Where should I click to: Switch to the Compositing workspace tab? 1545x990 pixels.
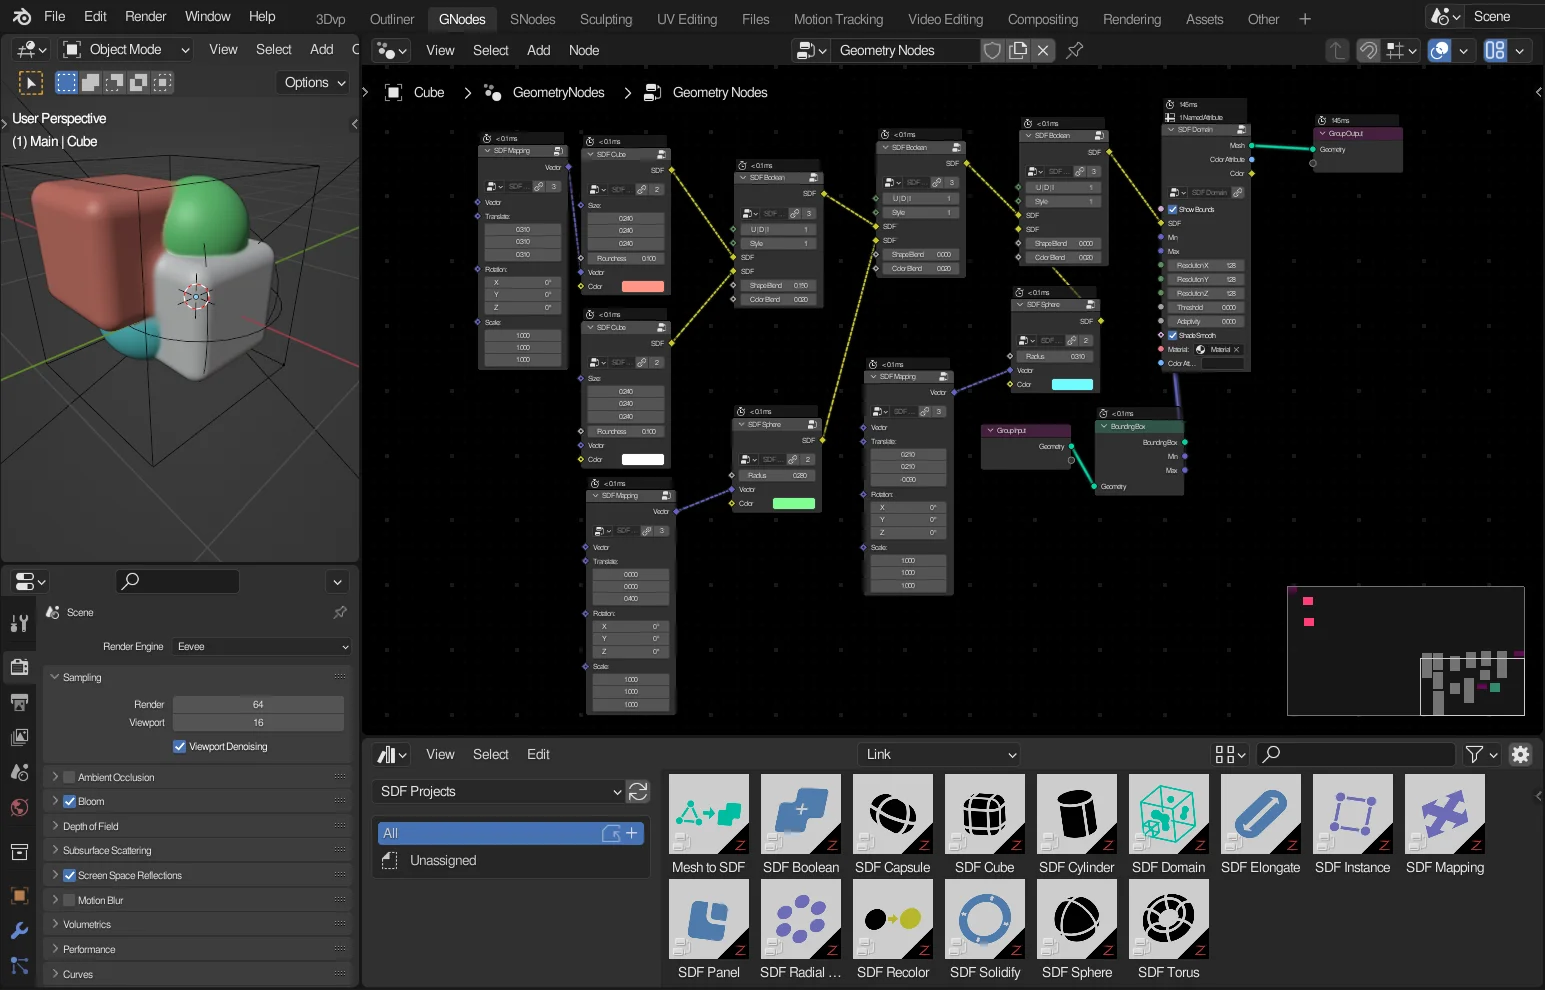(1042, 18)
